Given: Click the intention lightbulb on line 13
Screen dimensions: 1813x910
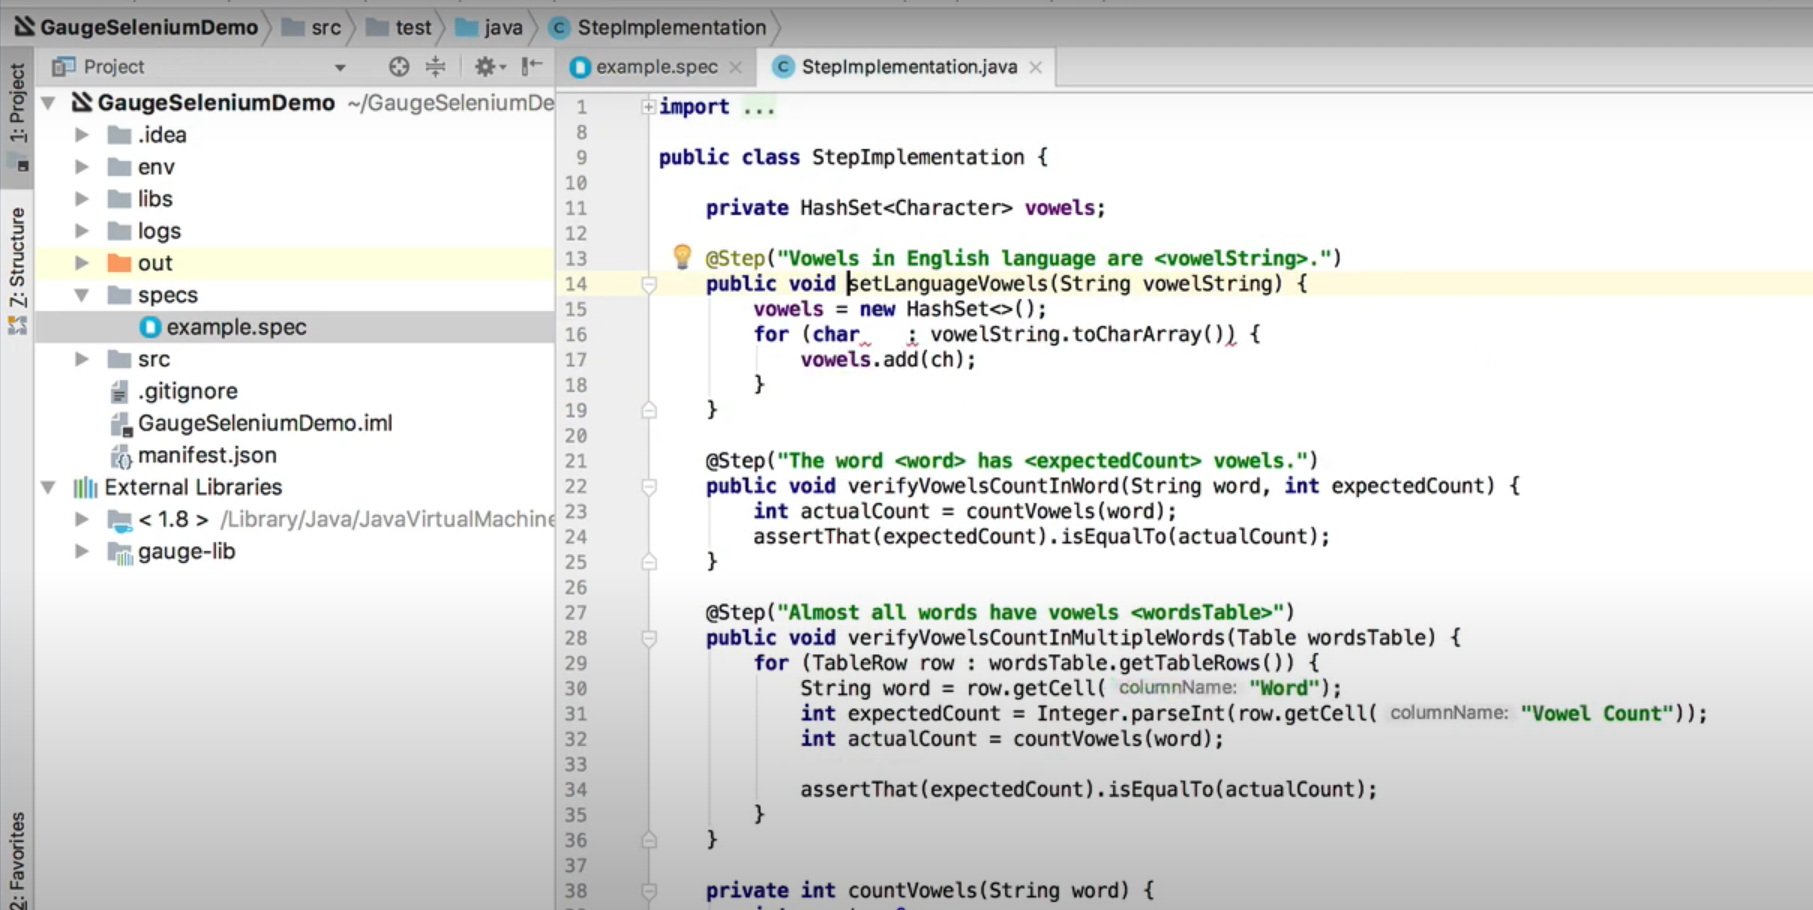Looking at the screenshot, I should tap(682, 256).
